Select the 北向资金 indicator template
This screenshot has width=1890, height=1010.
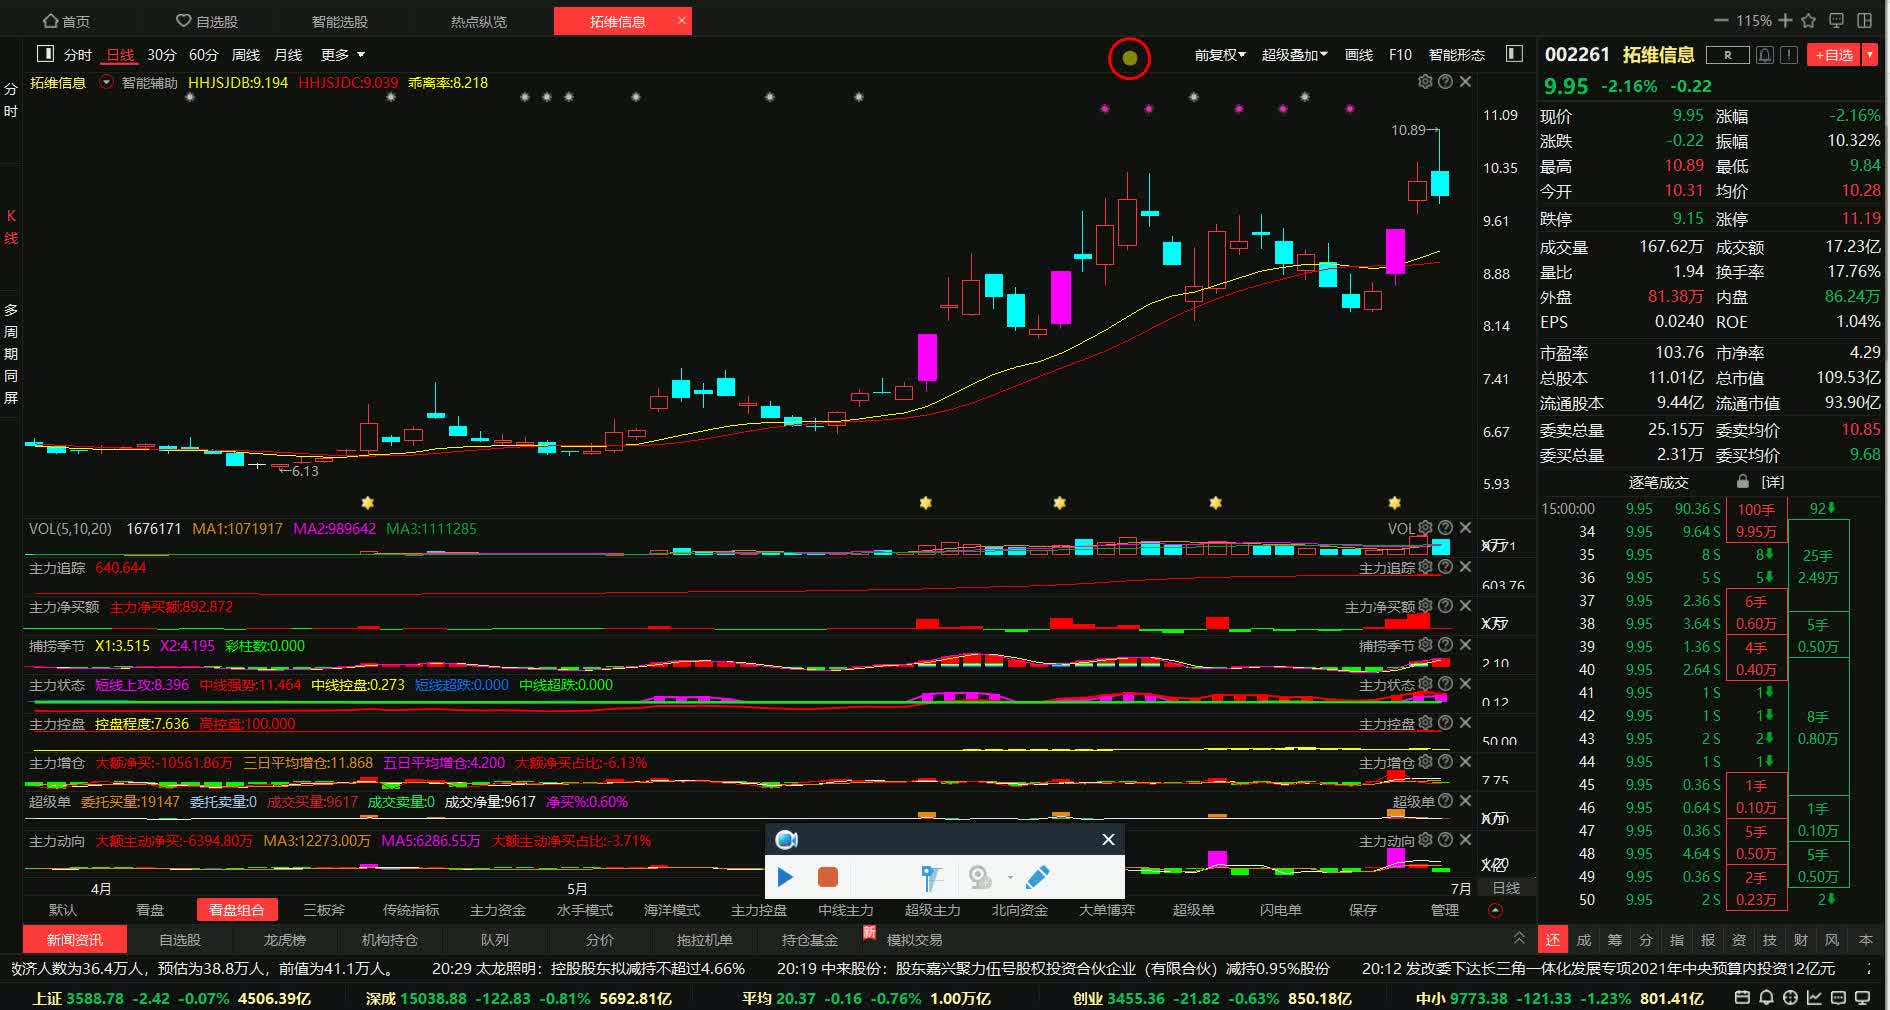coord(1019,910)
